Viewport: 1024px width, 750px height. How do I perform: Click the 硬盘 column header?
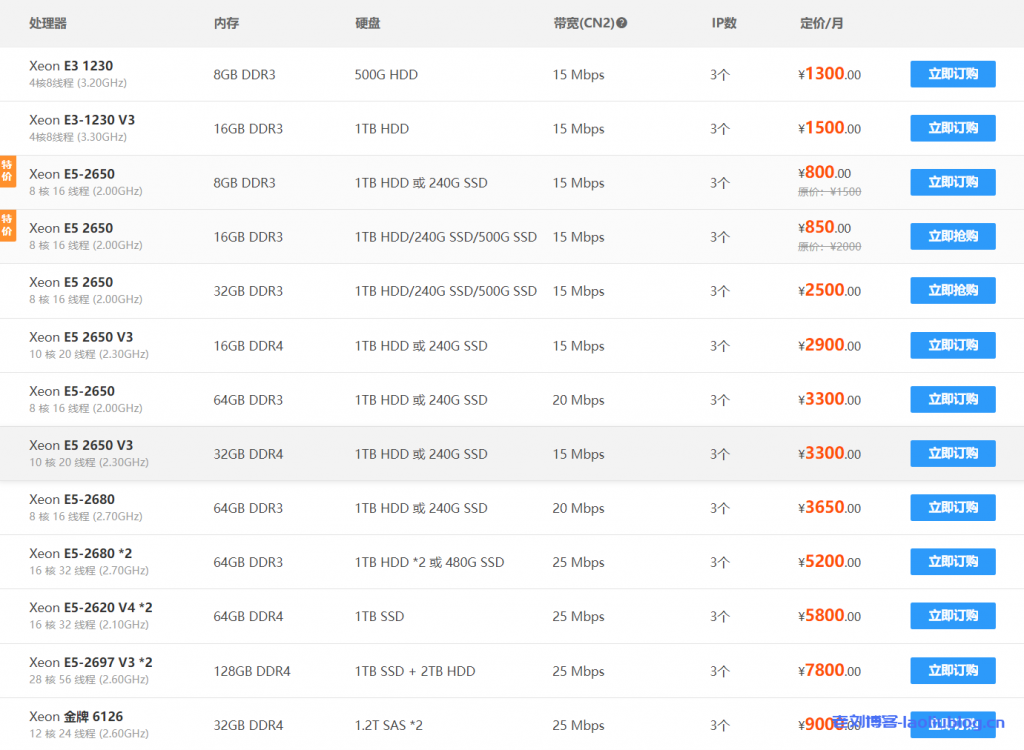367,23
